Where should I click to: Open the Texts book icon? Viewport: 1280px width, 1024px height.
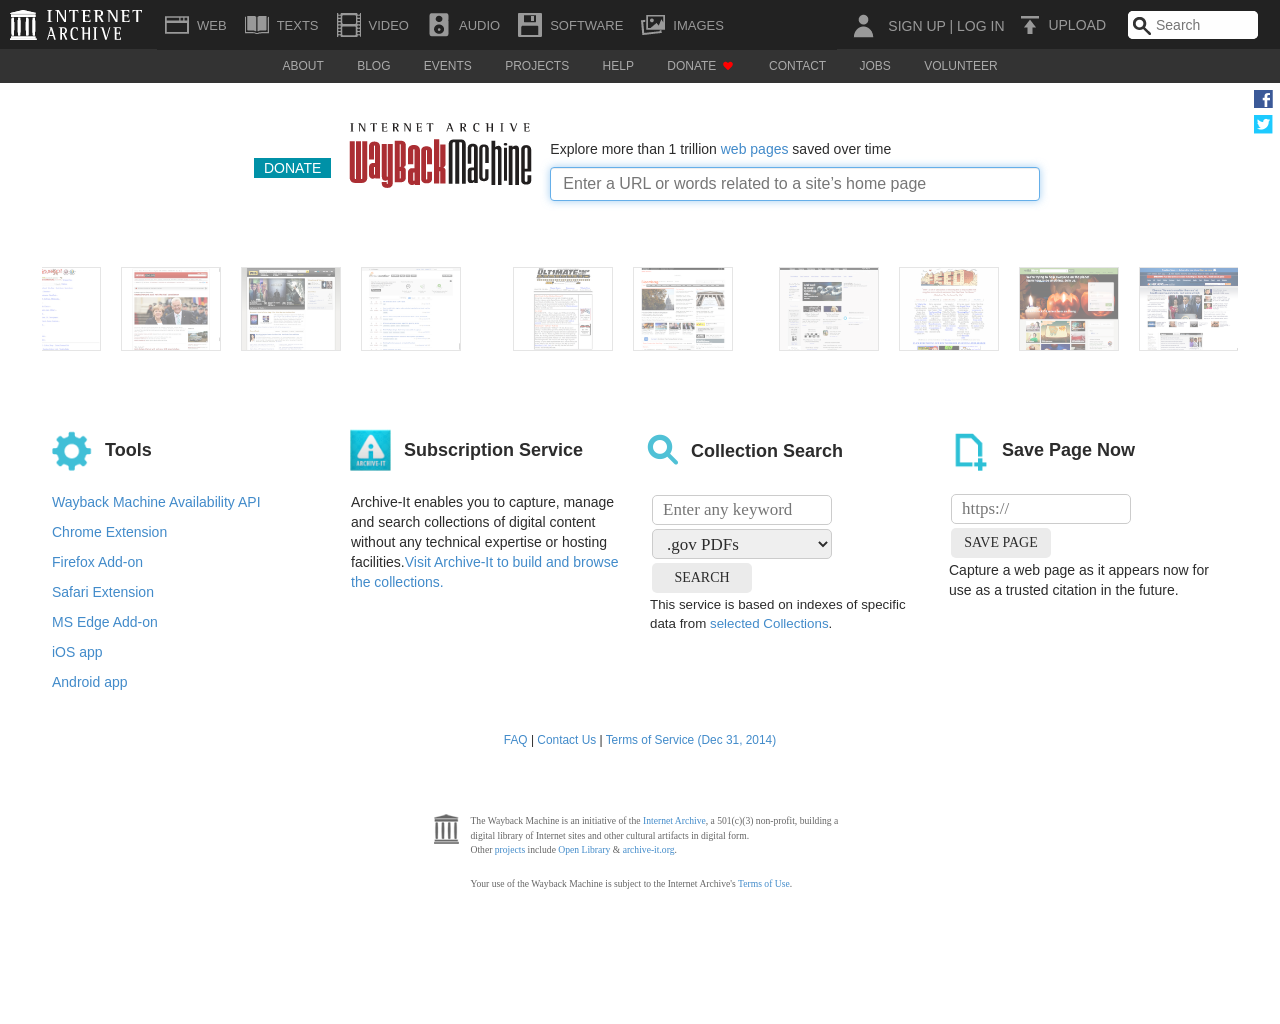[x=257, y=25]
